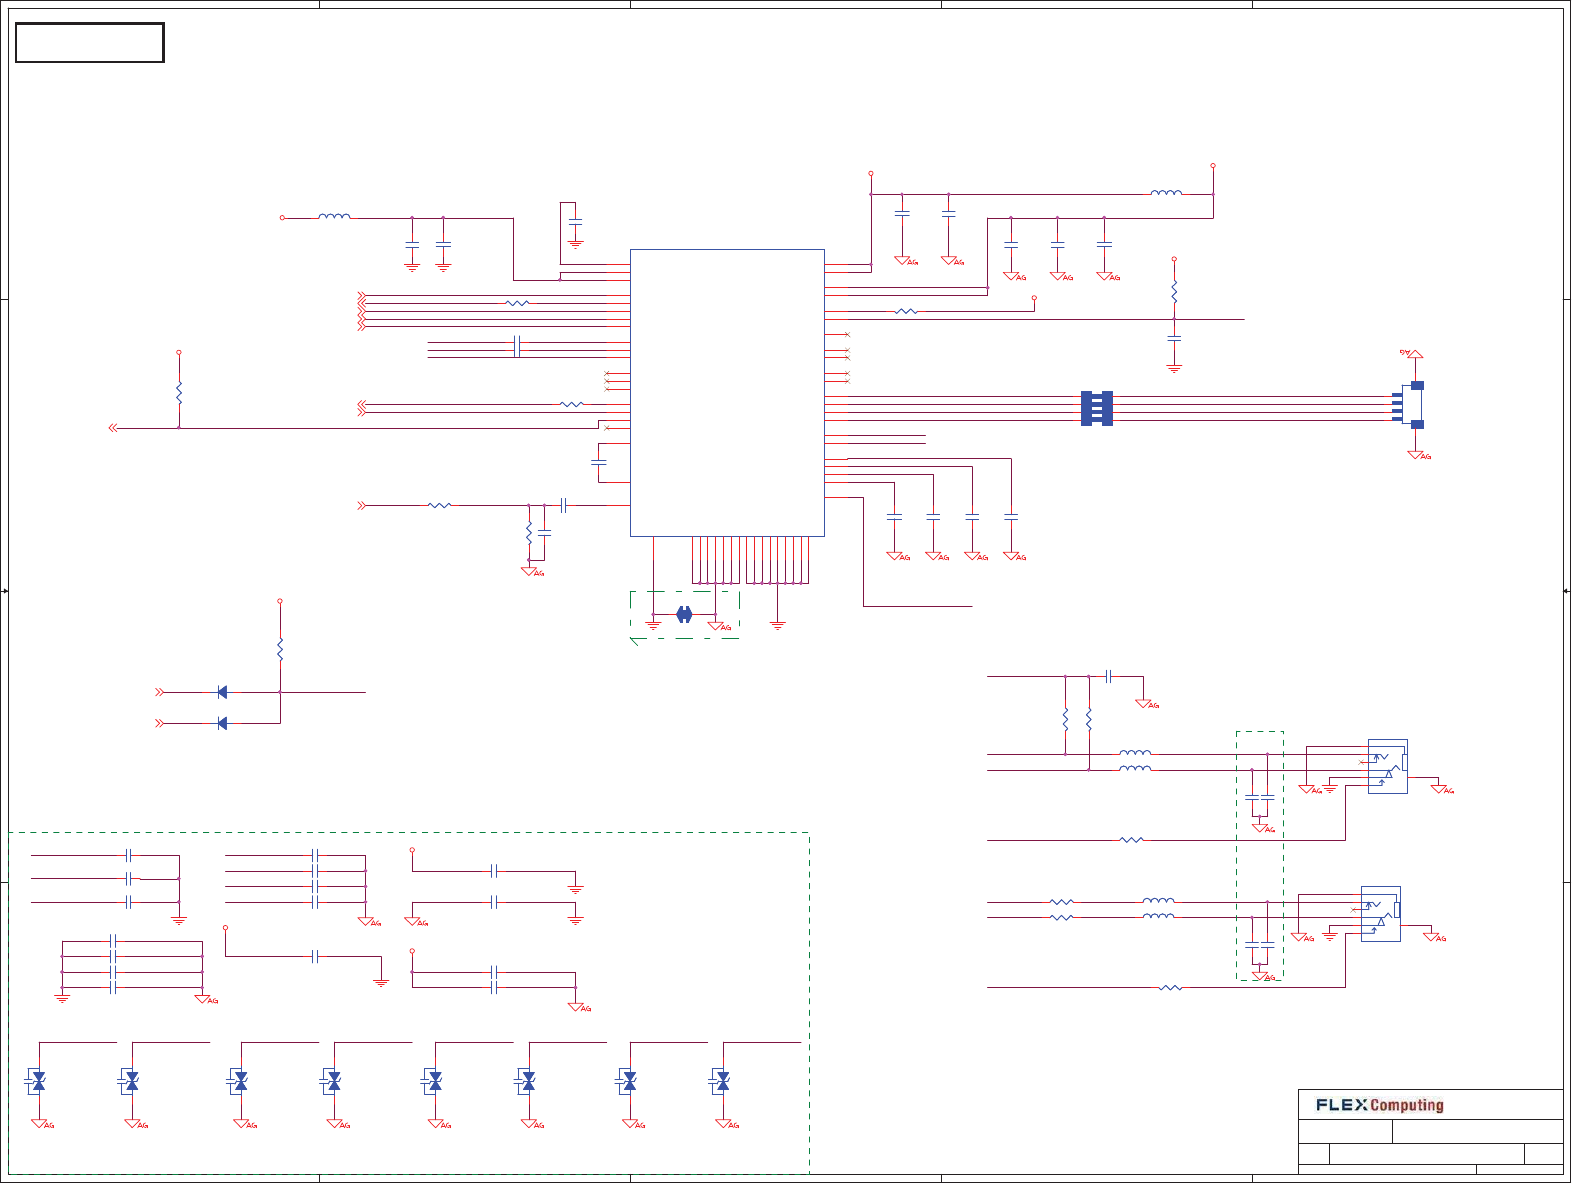Select the inductor on the top-right power rail
This screenshot has height=1183, width=1572.
[x=1166, y=193]
